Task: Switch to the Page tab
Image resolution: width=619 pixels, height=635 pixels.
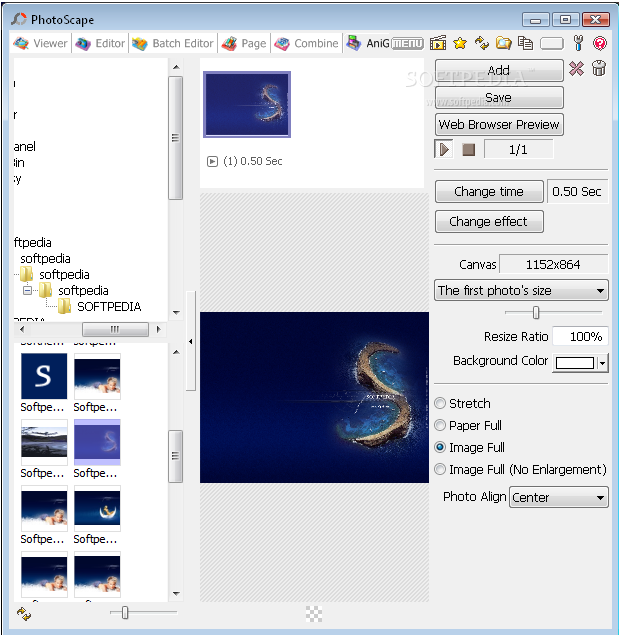Action: [244, 43]
